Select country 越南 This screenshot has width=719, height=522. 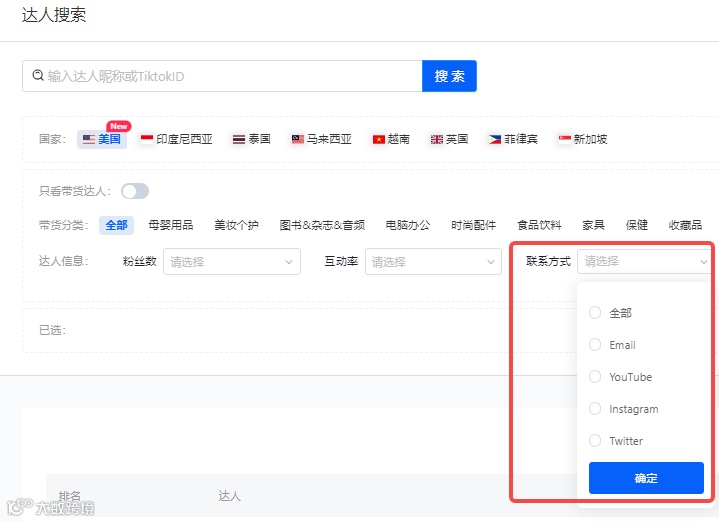coord(391,139)
